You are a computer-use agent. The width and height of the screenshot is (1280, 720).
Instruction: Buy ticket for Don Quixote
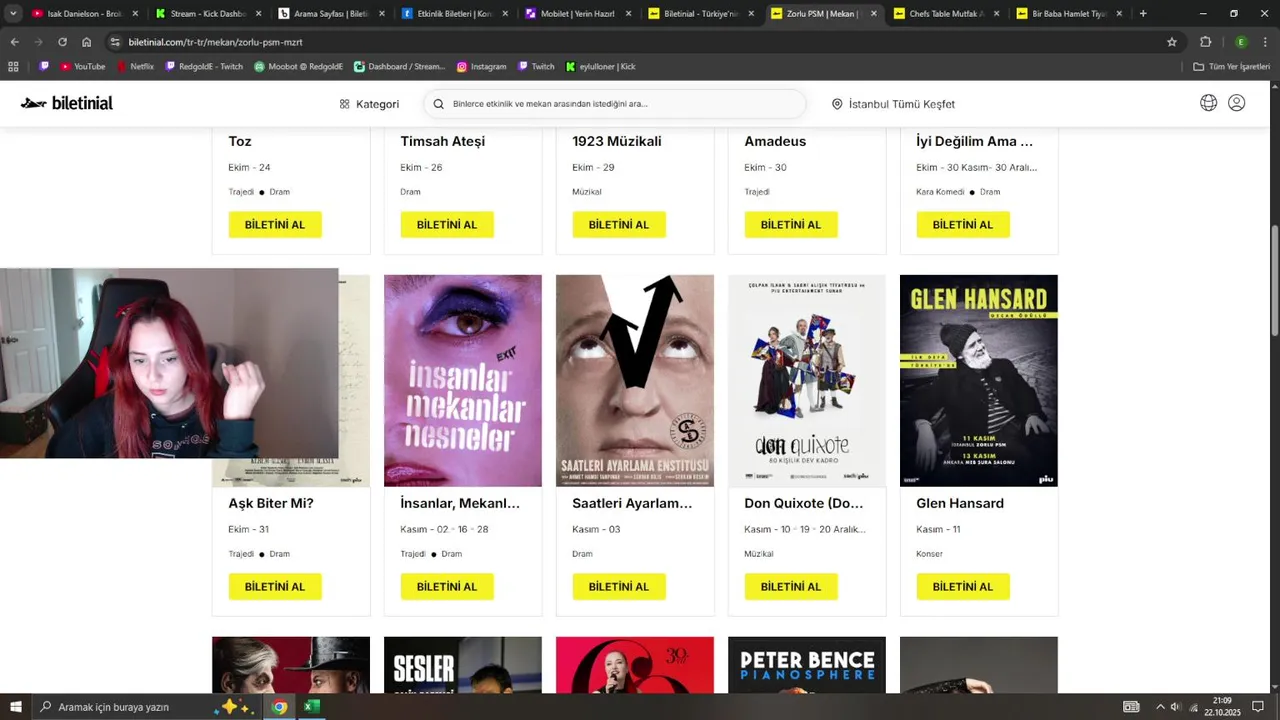(x=791, y=587)
